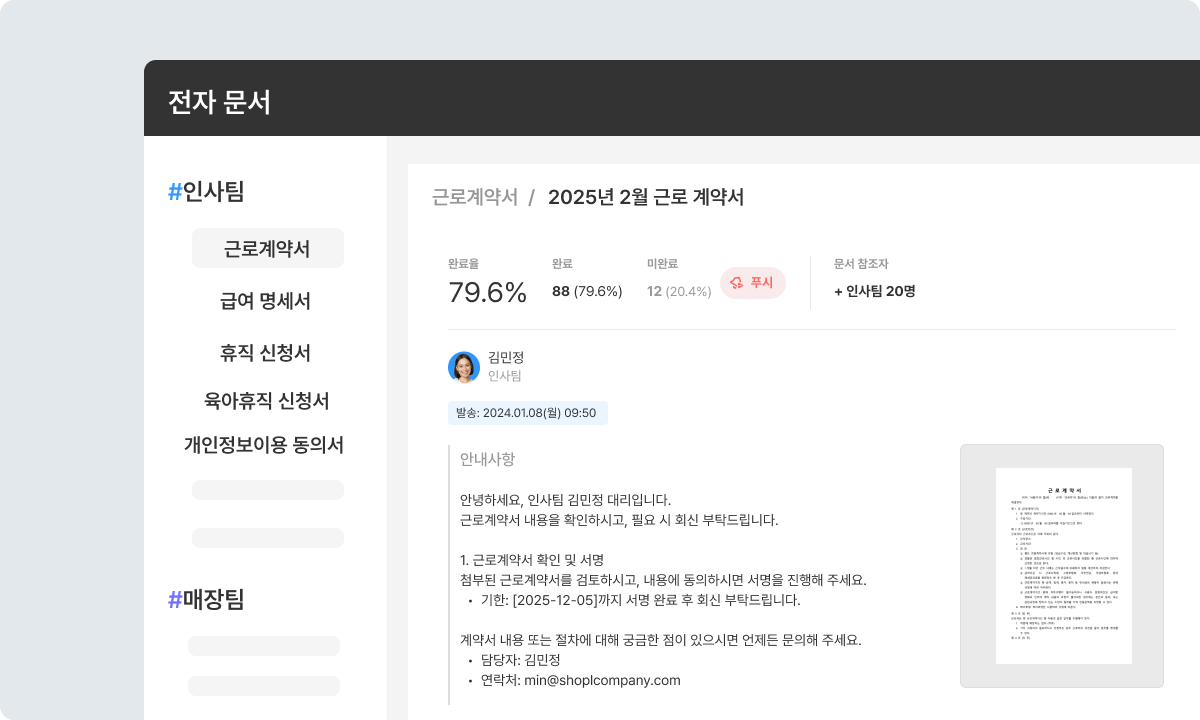The image size is (1200, 720).
Task: Click the 발송 2024.01.08 date badge
Action: tap(528, 413)
